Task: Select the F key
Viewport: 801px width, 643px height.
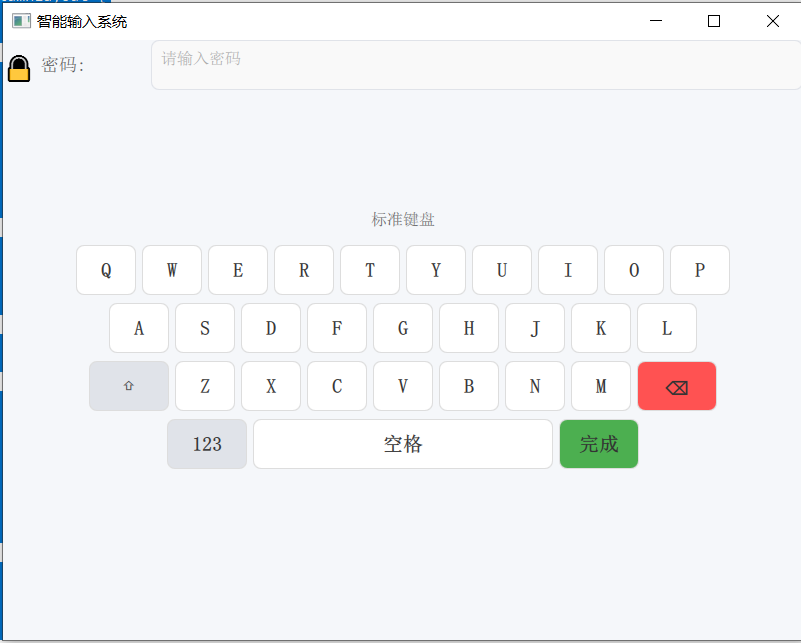Action: 337,328
